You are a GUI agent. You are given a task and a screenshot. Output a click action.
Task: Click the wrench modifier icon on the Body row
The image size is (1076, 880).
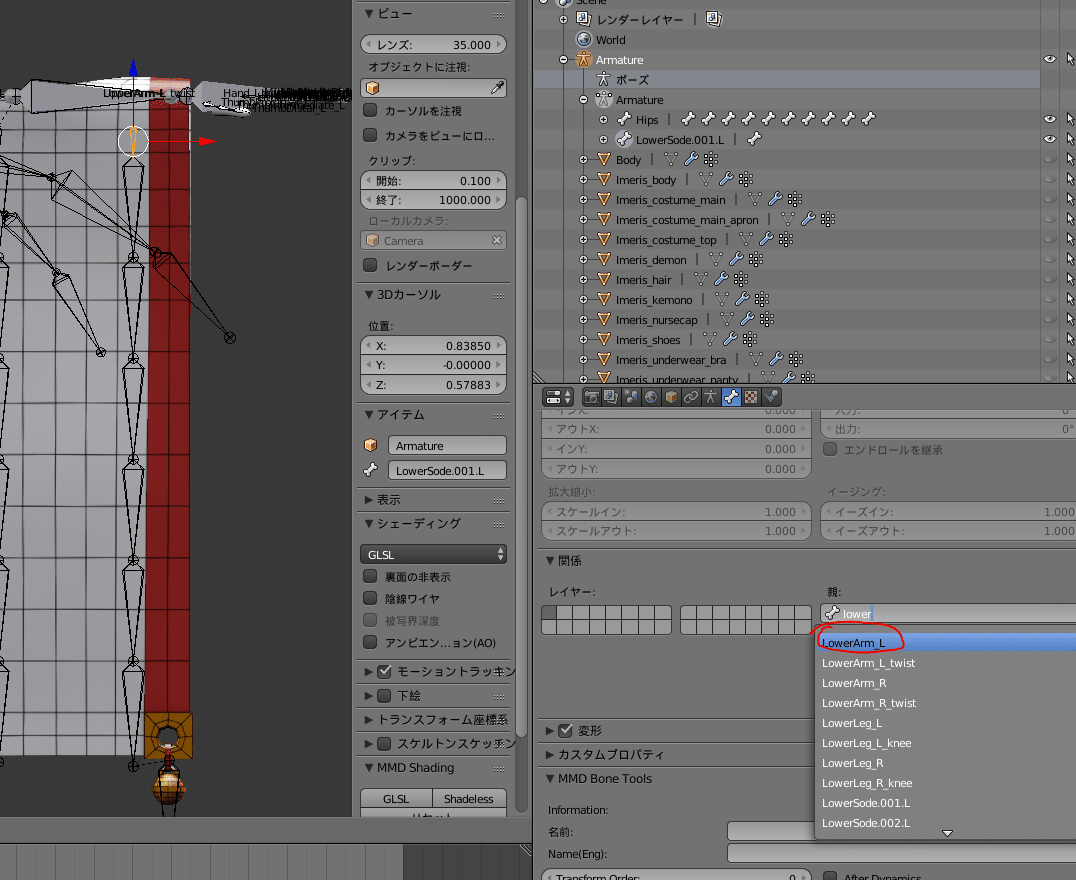pyautogui.click(x=691, y=159)
